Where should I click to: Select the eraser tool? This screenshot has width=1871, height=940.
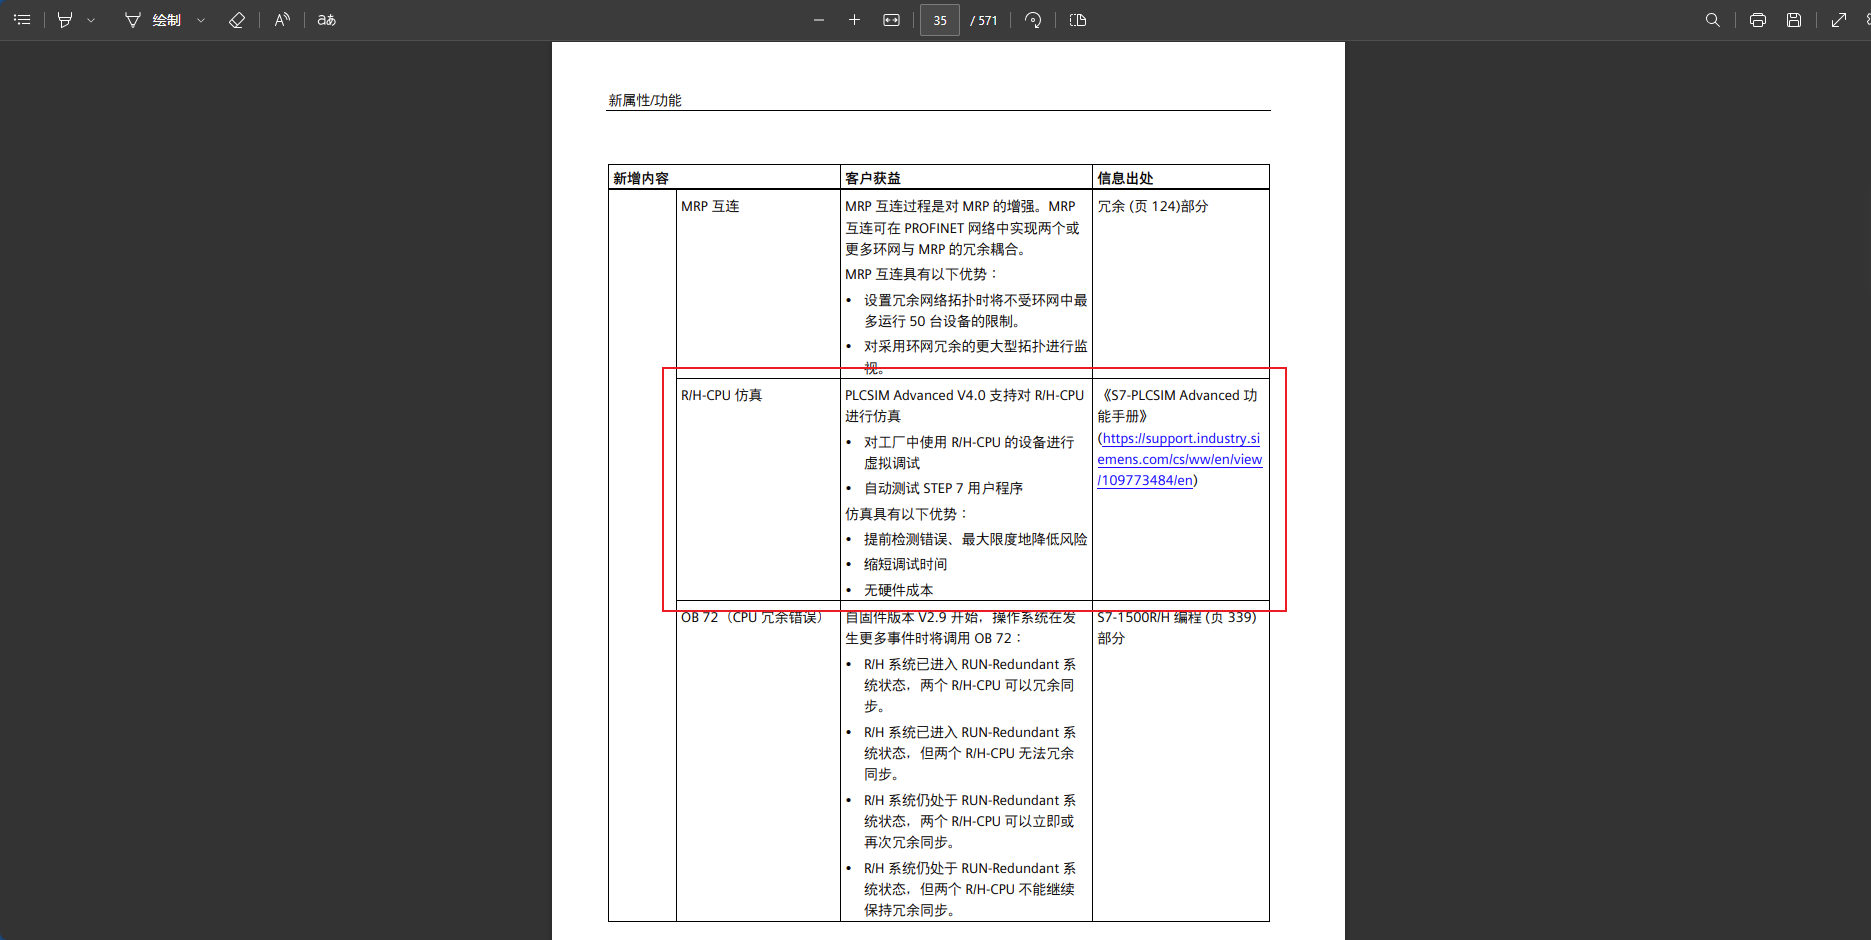[237, 20]
